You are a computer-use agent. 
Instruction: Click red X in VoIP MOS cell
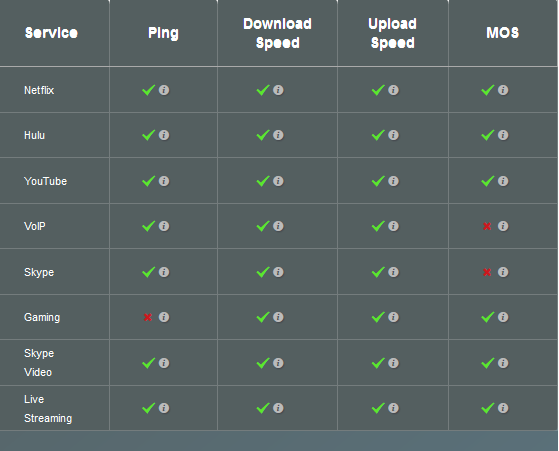click(487, 226)
